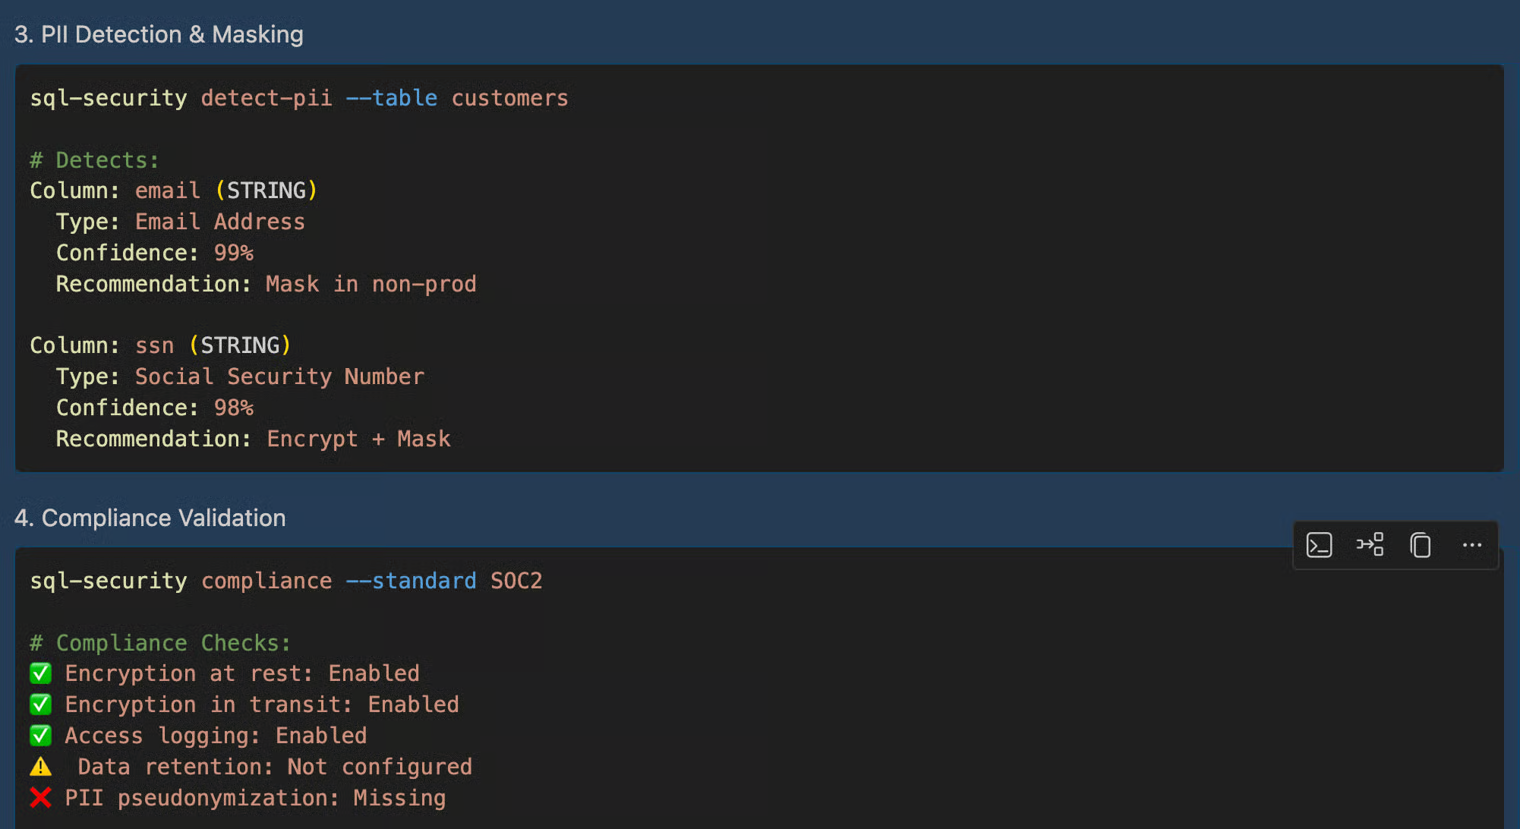
Task: Click the detect-pii subcommand in the code
Action: [x=266, y=98]
